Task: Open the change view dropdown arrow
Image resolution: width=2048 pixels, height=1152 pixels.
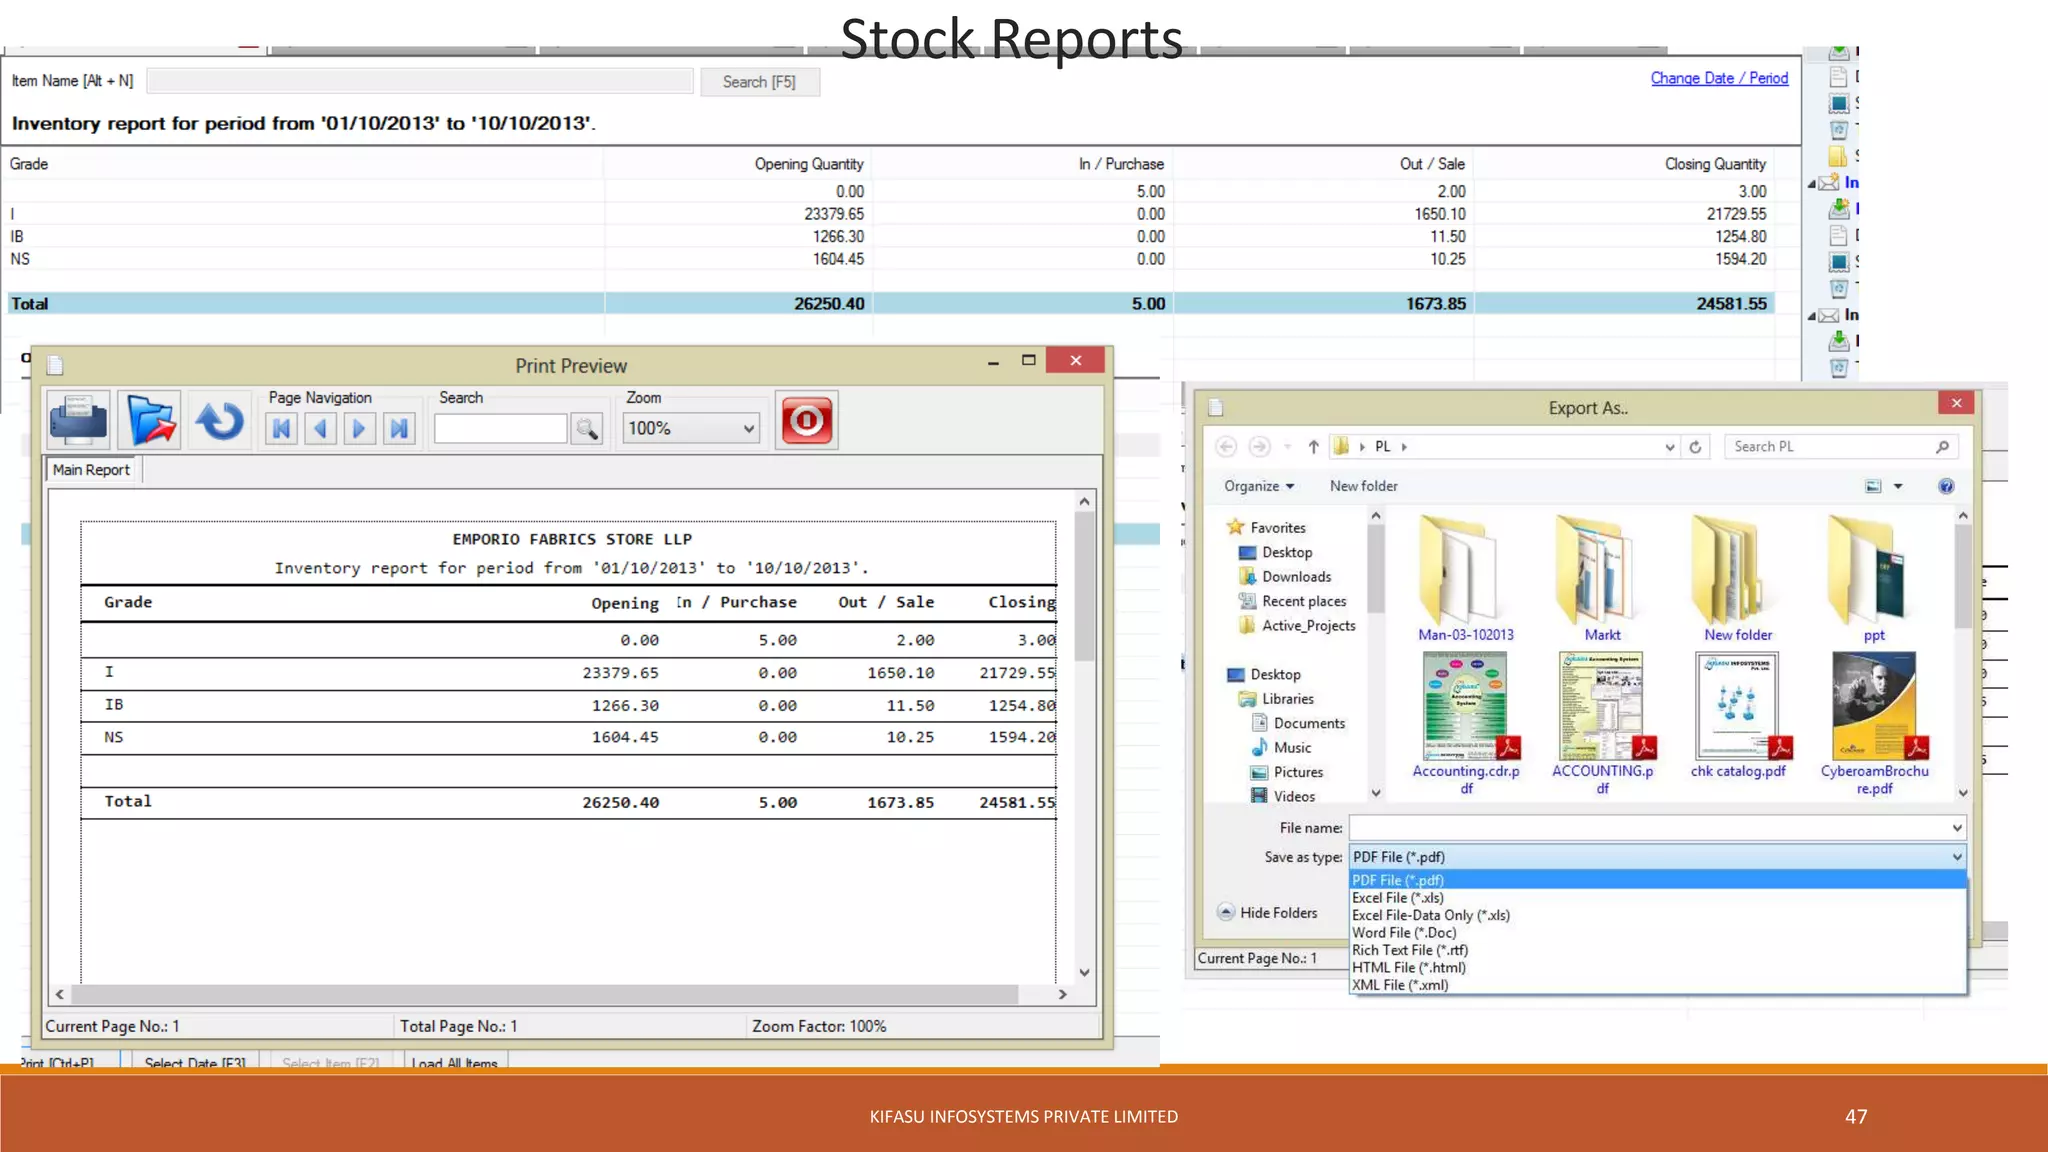Action: [1898, 486]
